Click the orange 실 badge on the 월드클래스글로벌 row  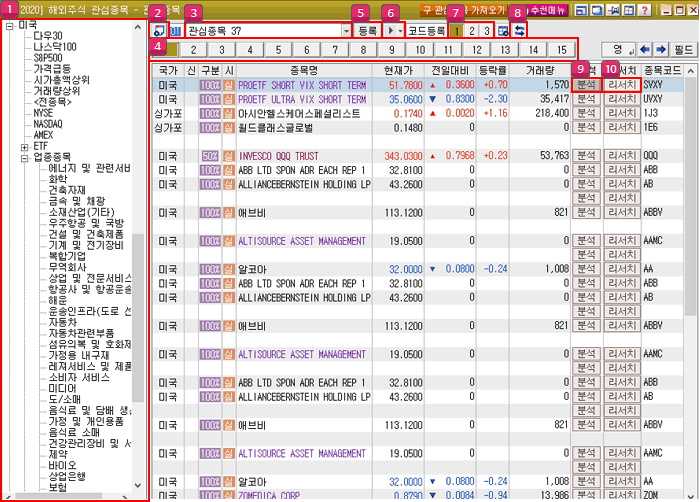(229, 128)
